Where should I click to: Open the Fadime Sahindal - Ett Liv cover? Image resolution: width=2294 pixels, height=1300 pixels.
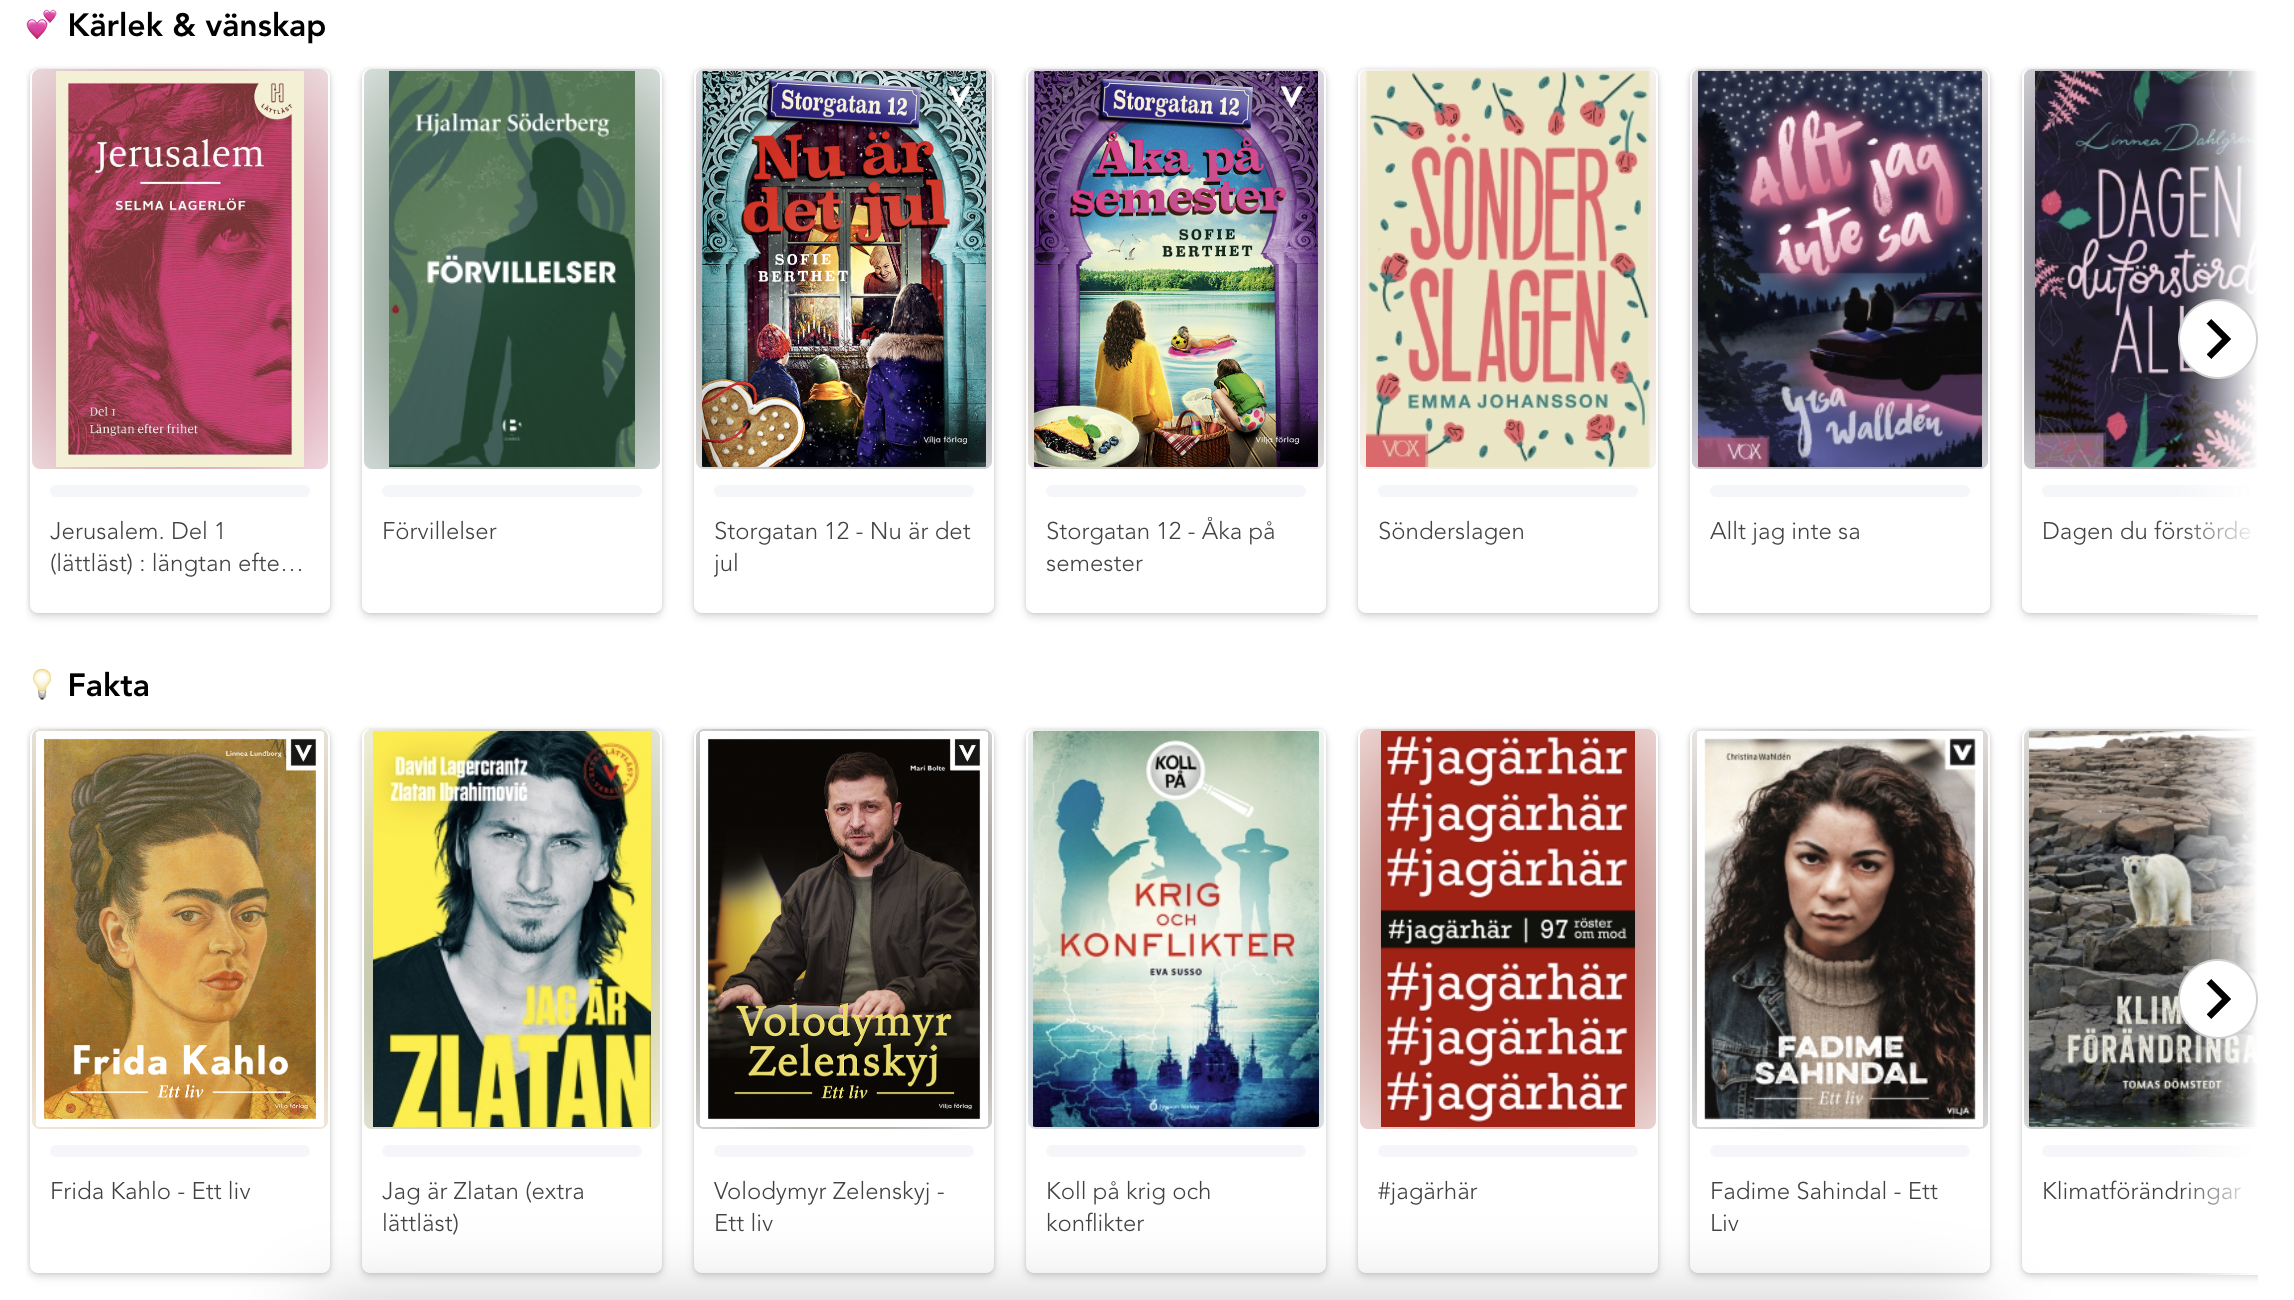(1840, 929)
